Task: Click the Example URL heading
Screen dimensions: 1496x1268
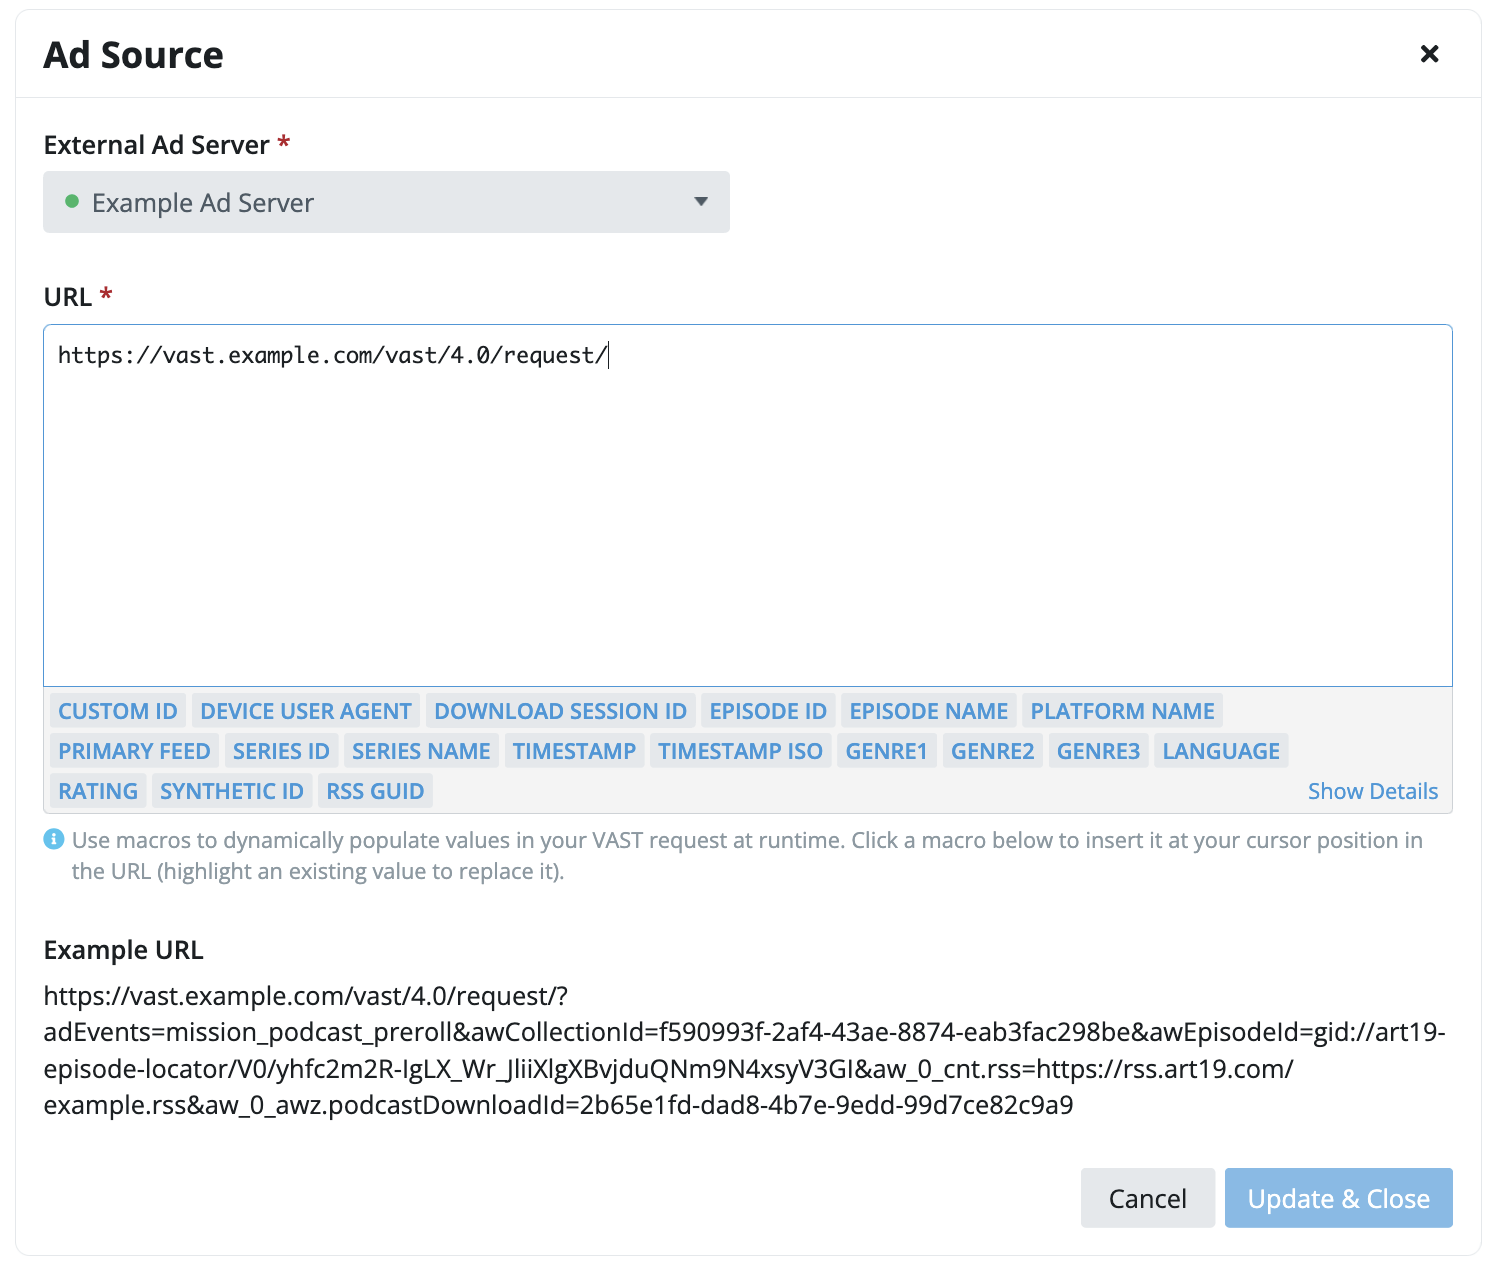Action: 124,950
